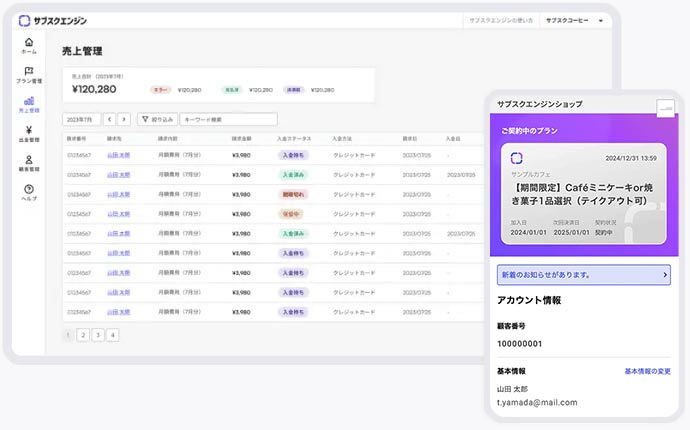Image resolution: width=690 pixels, height=430 pixels.
Task: Click the 請求先 column header
Action: [114, 139]
